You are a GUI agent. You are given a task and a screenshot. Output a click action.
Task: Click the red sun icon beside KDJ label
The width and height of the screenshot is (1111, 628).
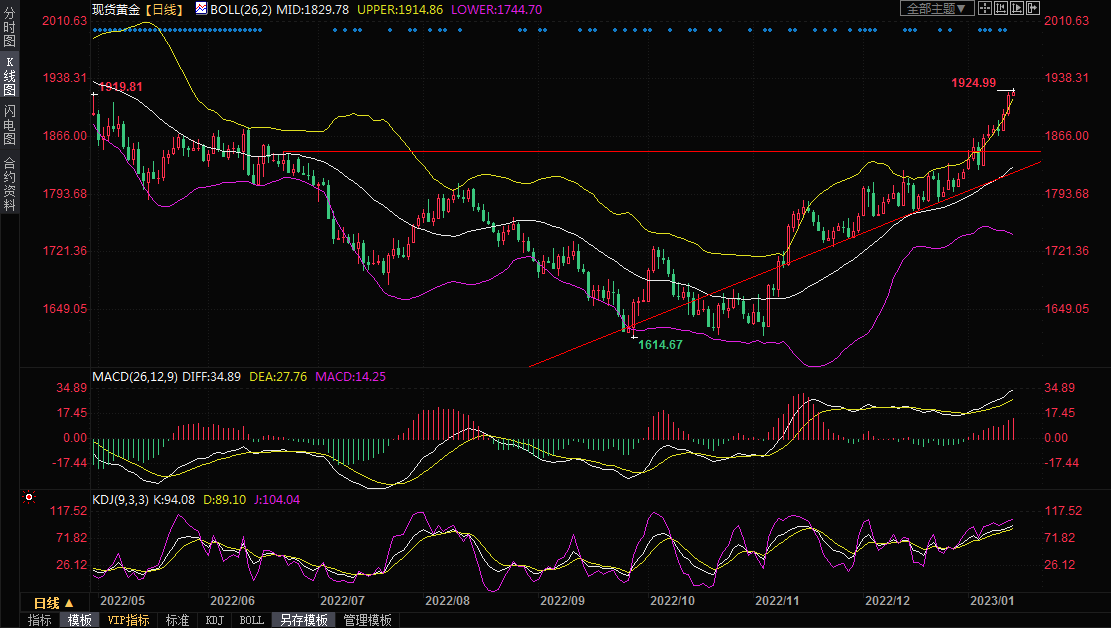[x=29, y=497]
